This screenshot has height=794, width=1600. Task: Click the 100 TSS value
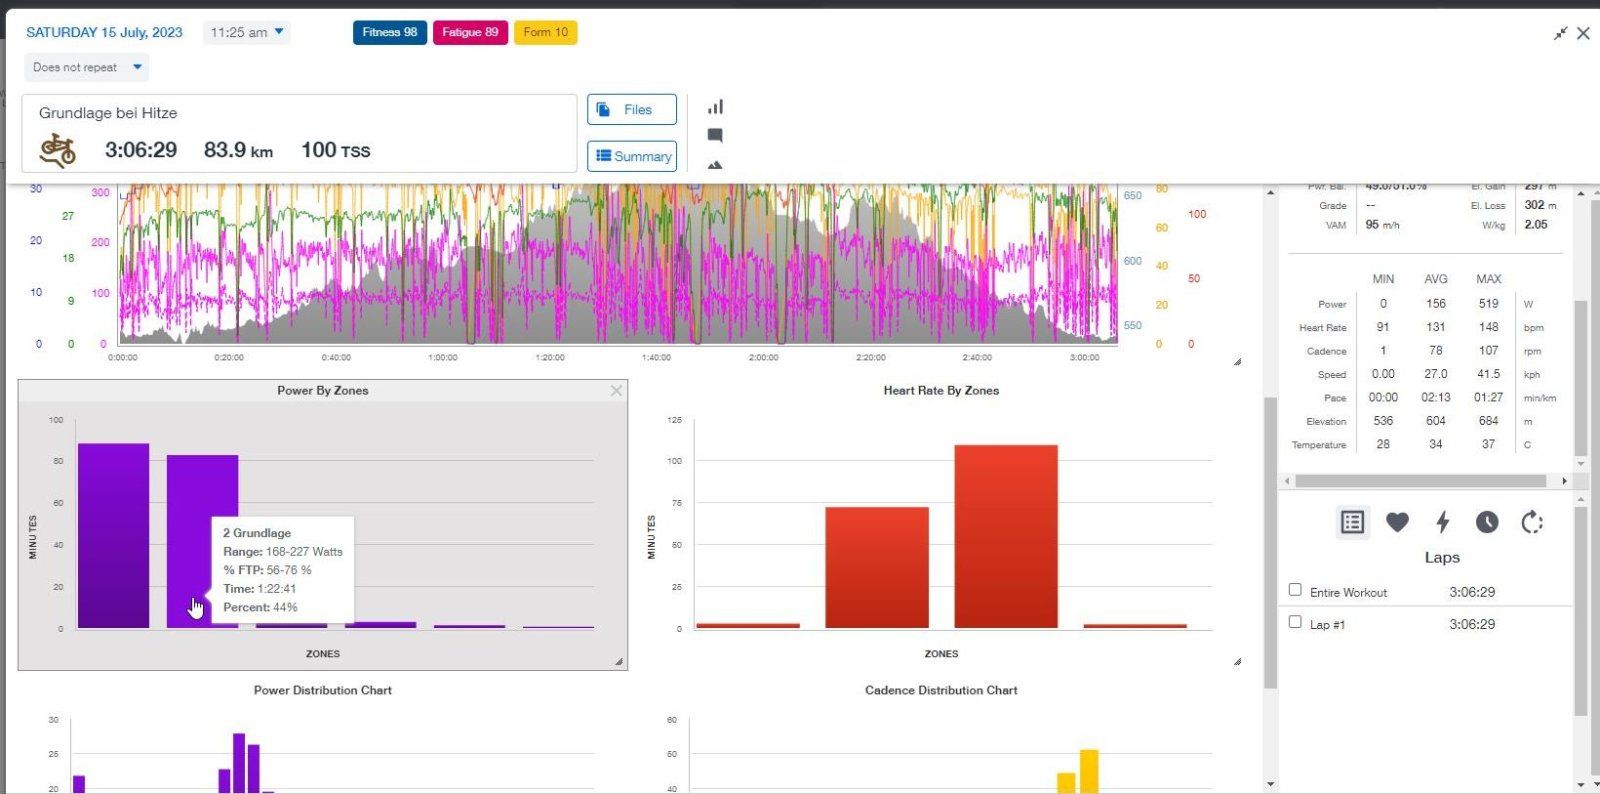pos(336,150)
